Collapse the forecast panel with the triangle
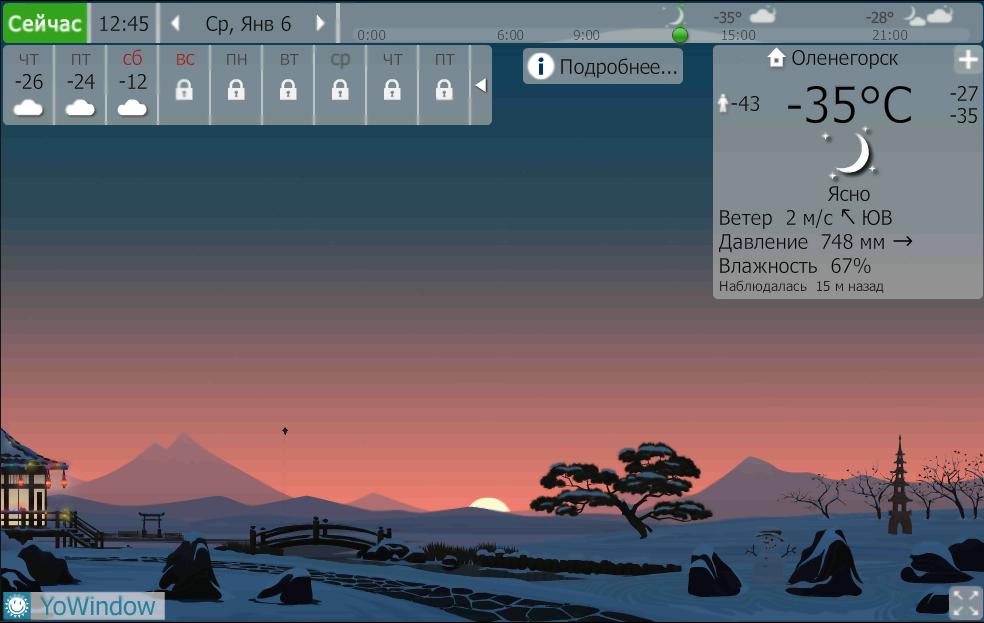The width and height of the screenshot is (984, 623). [481, 85]
